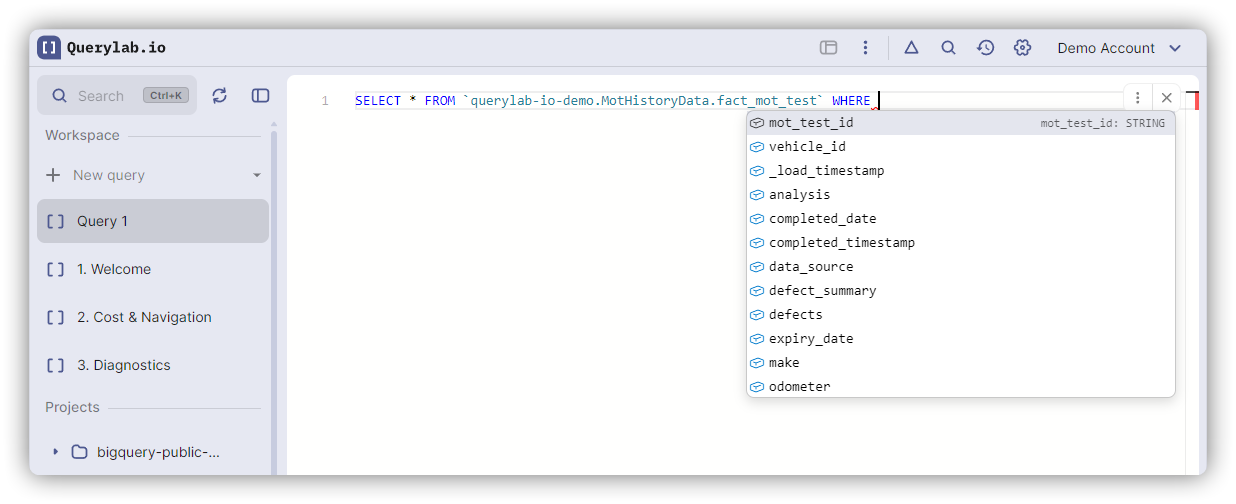Open the settings gear icon

[1022, 47]
